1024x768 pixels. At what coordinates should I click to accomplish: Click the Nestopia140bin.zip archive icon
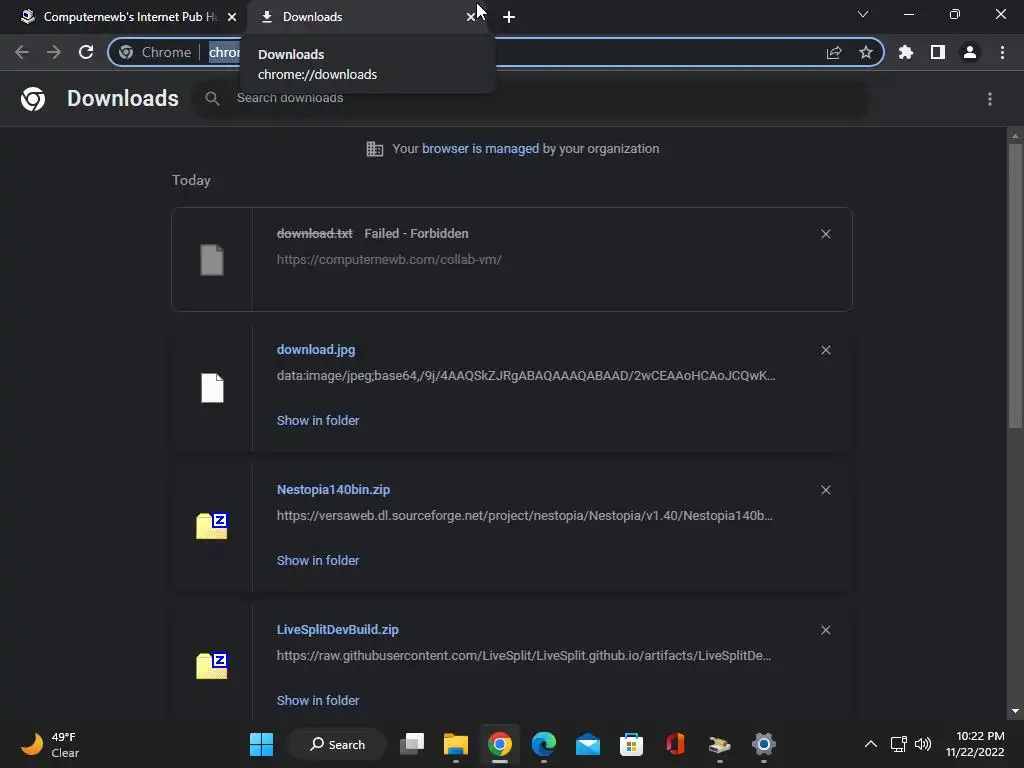212,526
